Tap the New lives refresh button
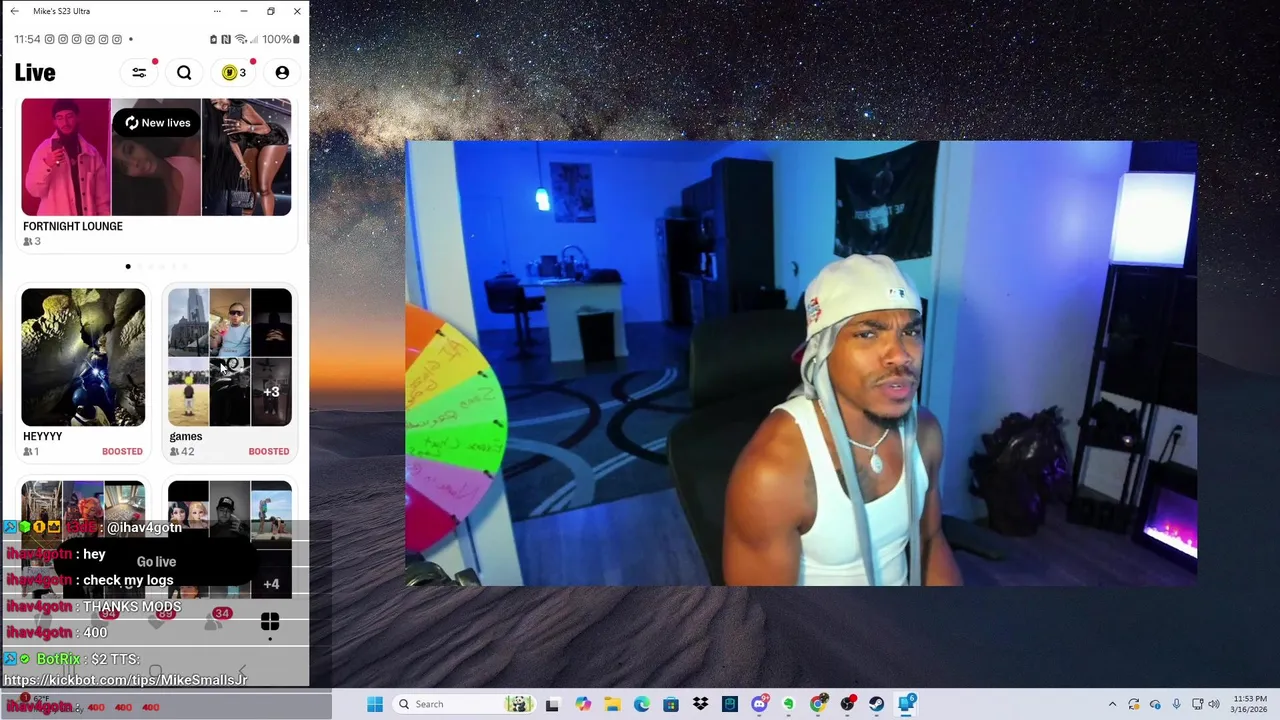The image size is (1280, 720). (157, 123)
